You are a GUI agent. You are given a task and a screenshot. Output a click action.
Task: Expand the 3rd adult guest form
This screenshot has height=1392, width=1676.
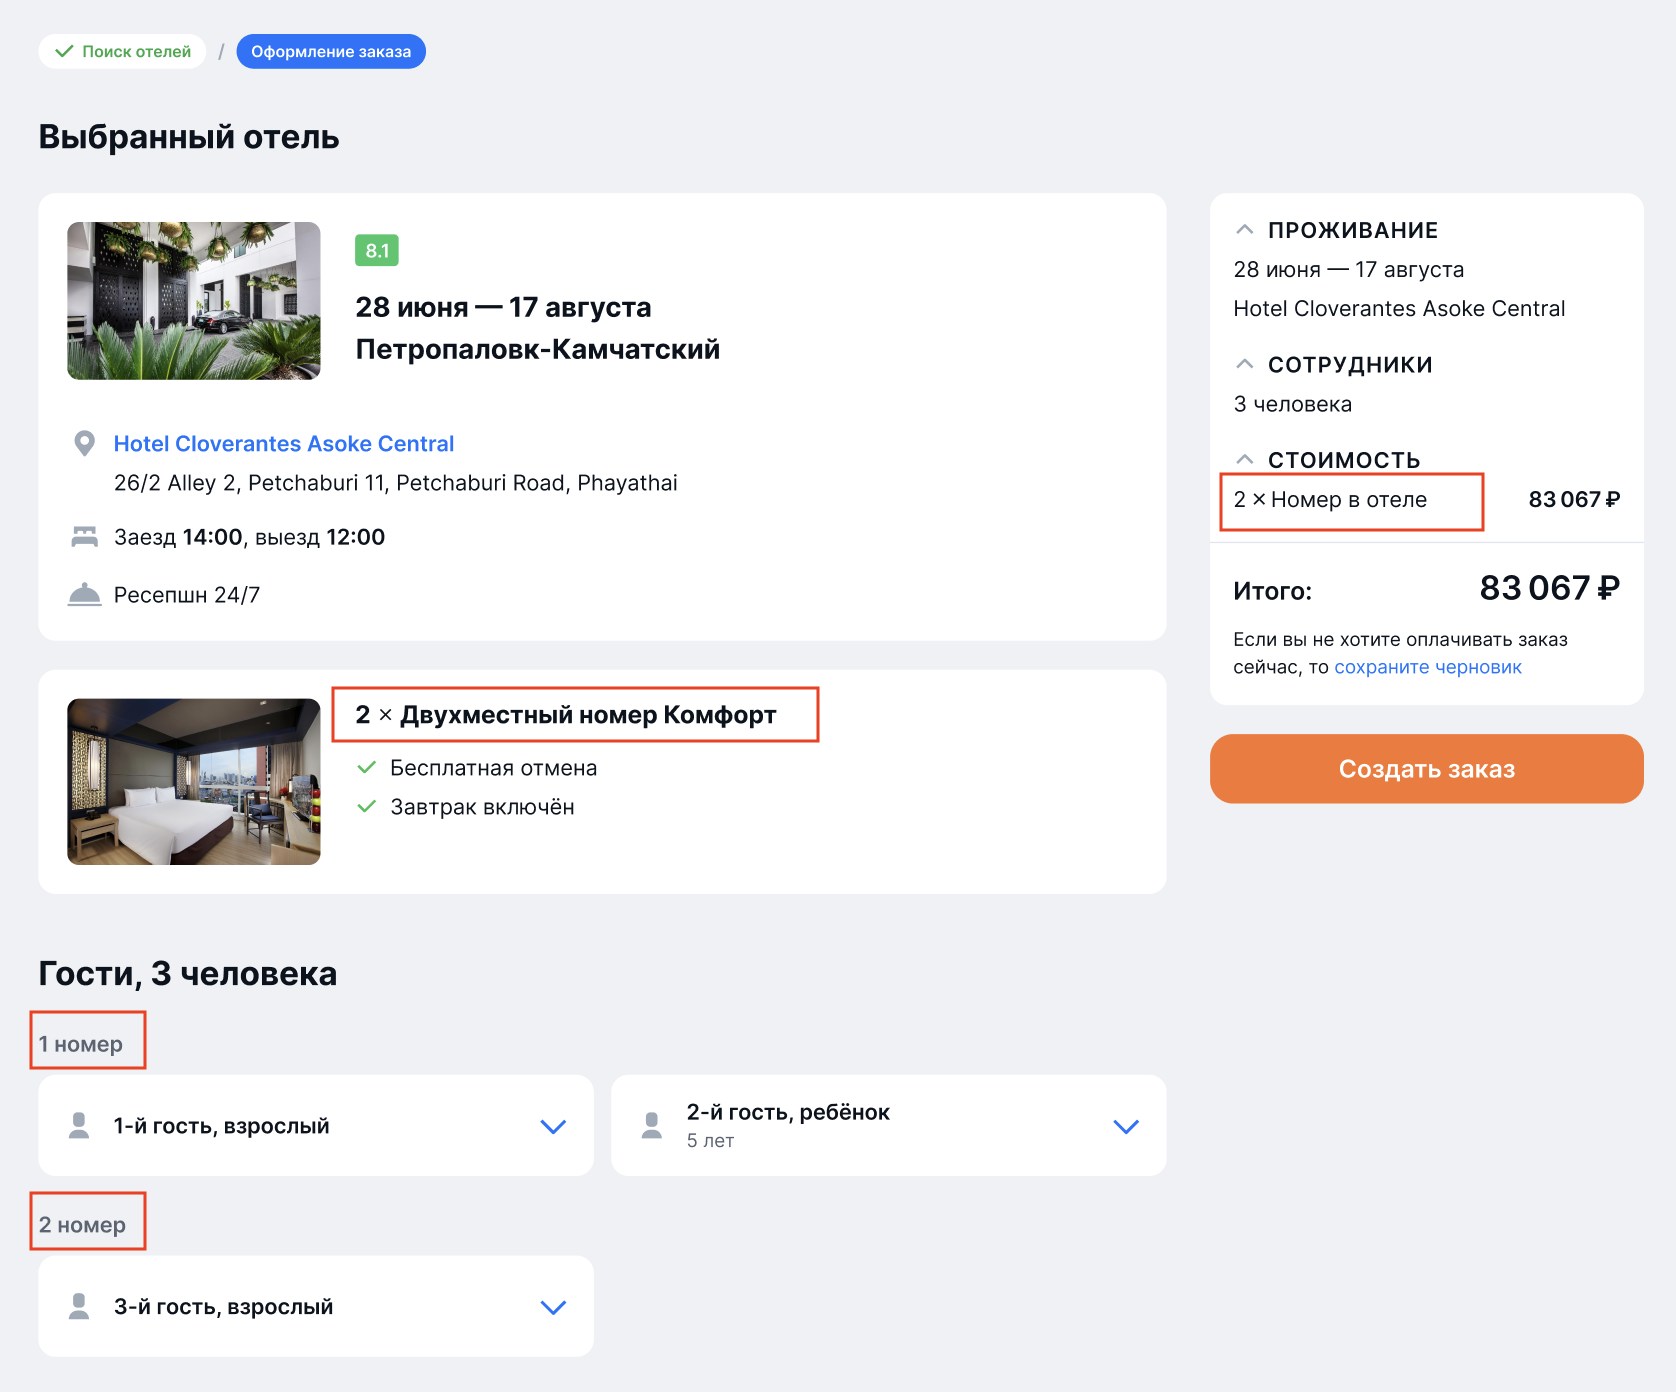click(x=553, y=1308)
